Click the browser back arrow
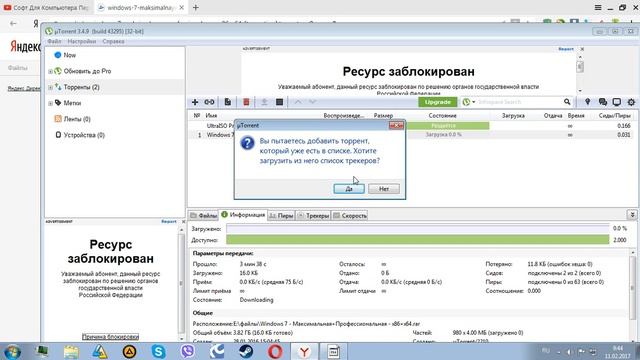The width and height of the screenshot is (640, 360). (x=13, y=23)
